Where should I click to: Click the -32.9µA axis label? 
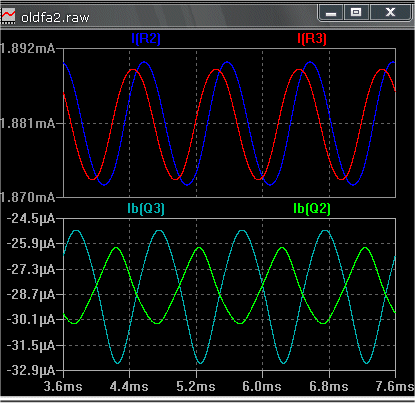(x=31, y=370)
